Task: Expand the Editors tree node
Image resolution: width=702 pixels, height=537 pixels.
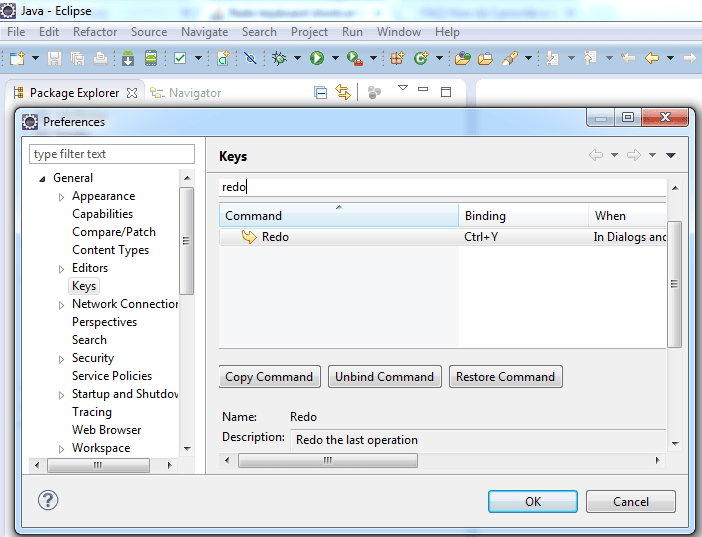Action: click(61, 269)
